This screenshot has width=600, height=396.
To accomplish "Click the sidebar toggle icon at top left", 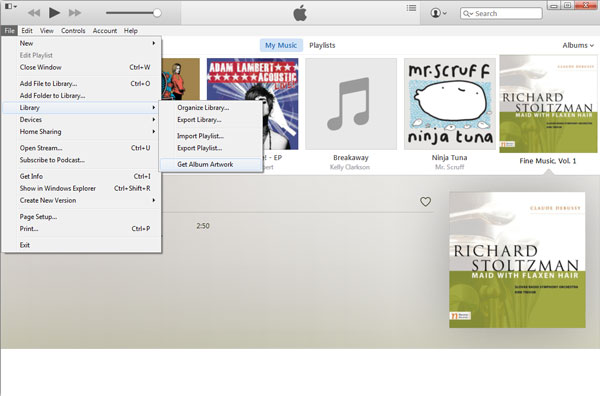I will click(10, 6).
